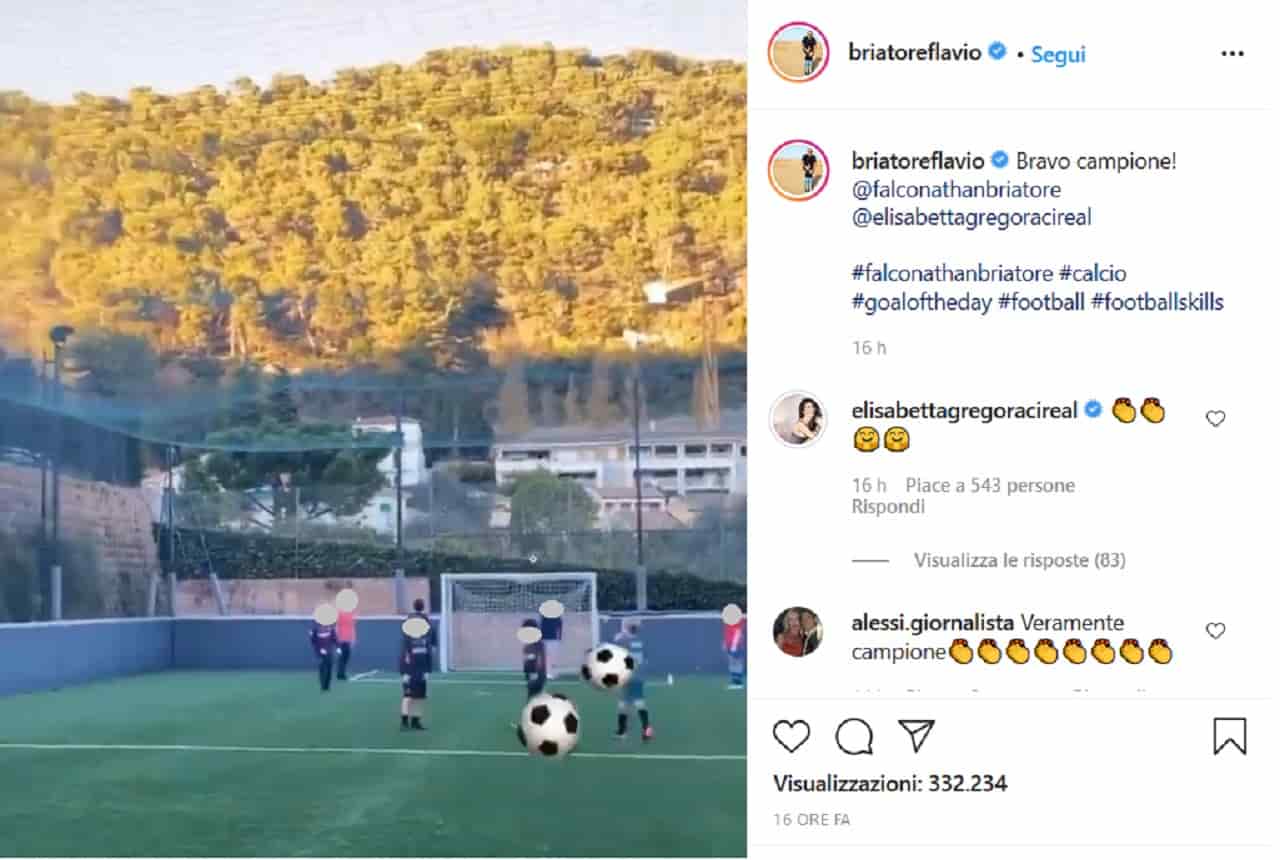This screenshot has height=860, width=1280.
Task: Like the post with the heart icon
Action: [791, 737]
